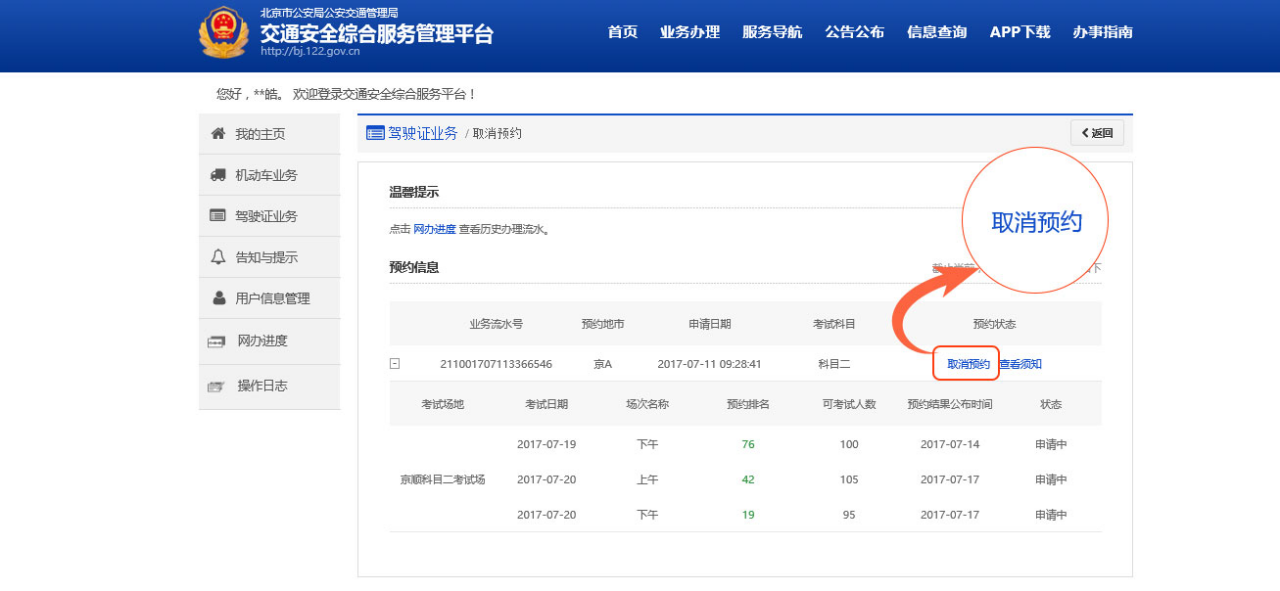
Task: Click the truck icon beside 机动车业务
Action: [218, 175]
